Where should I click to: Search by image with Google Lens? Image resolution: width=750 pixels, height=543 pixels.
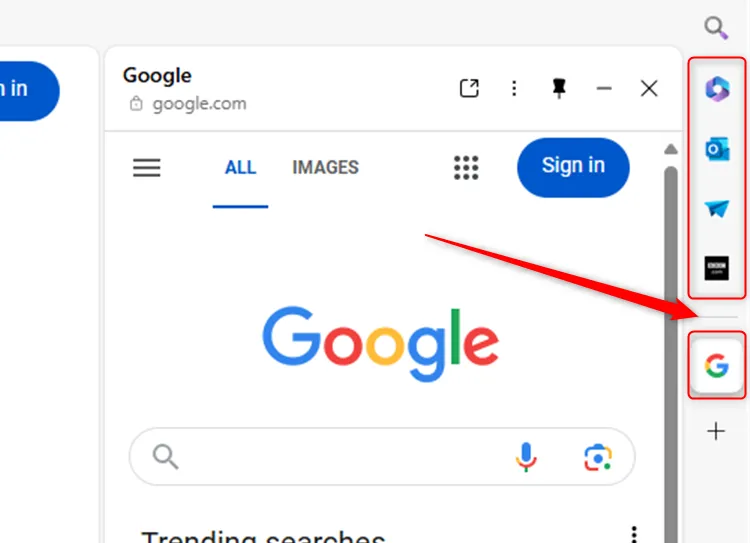click(x=598, y=457)
